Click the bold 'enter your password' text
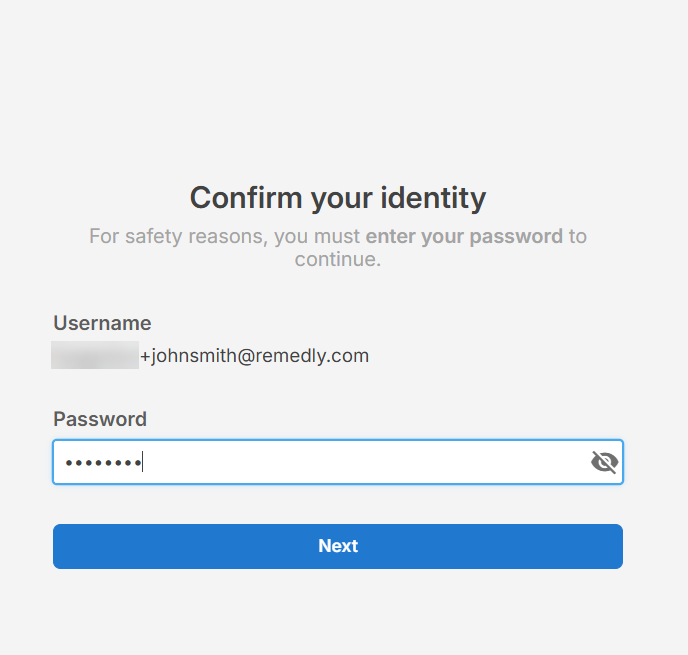 pos(464,236)
